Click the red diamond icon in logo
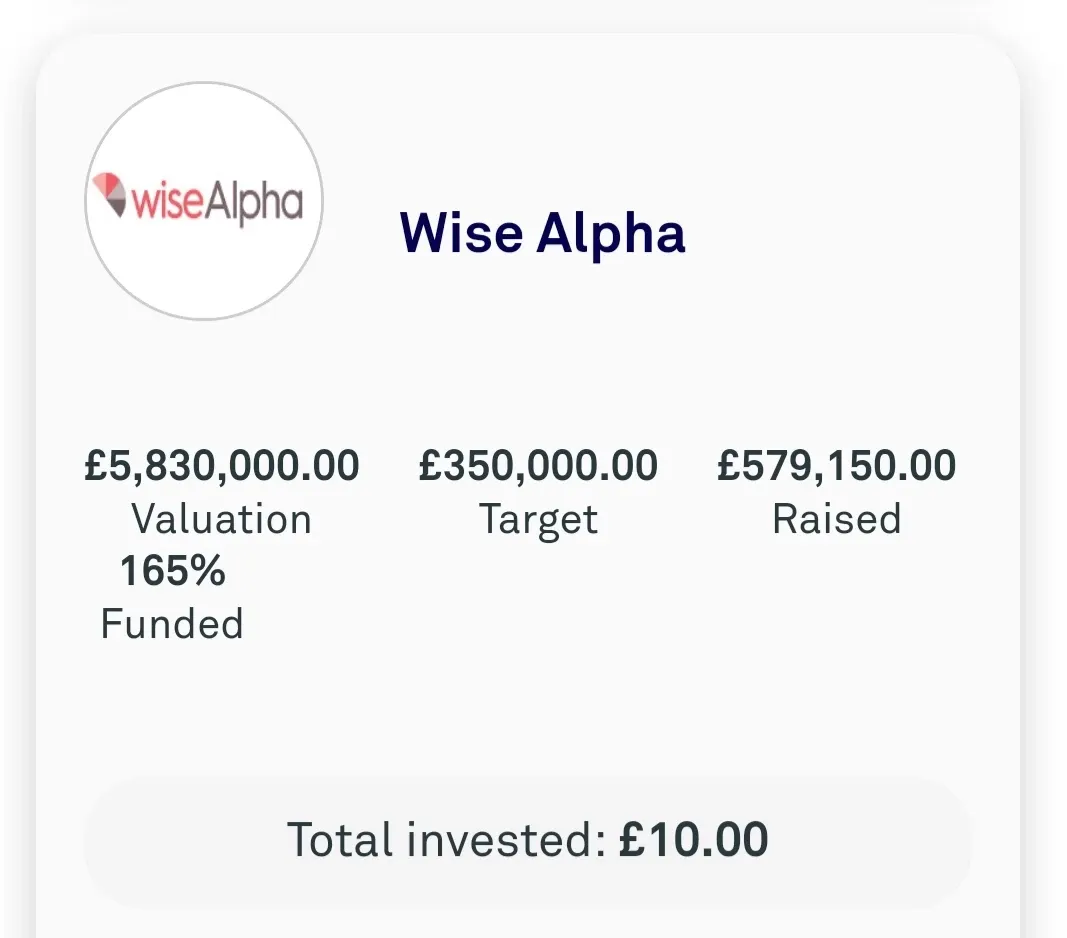Image resolution: width=1067 pixels, height=938 pixels. pyautogui.click(x=110, y=195)
